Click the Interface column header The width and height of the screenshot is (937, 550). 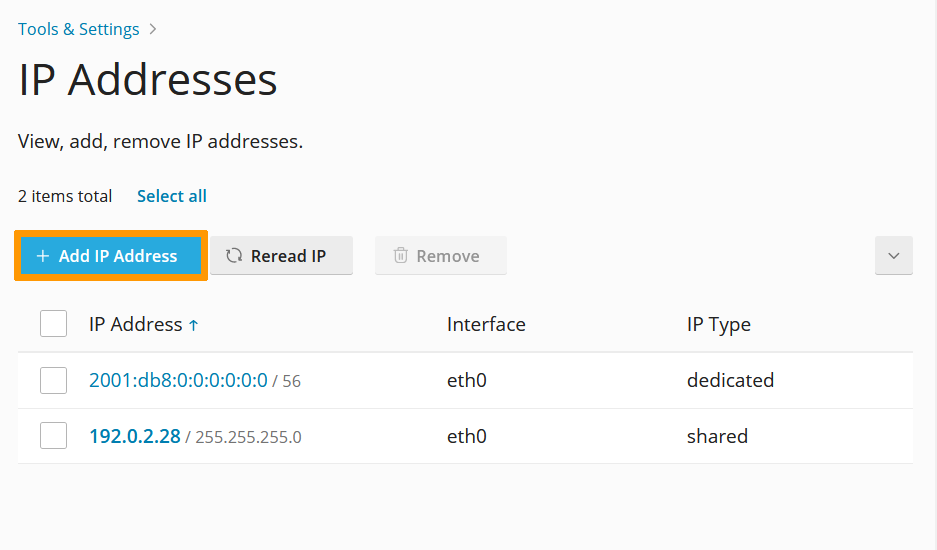pos(486,324)
